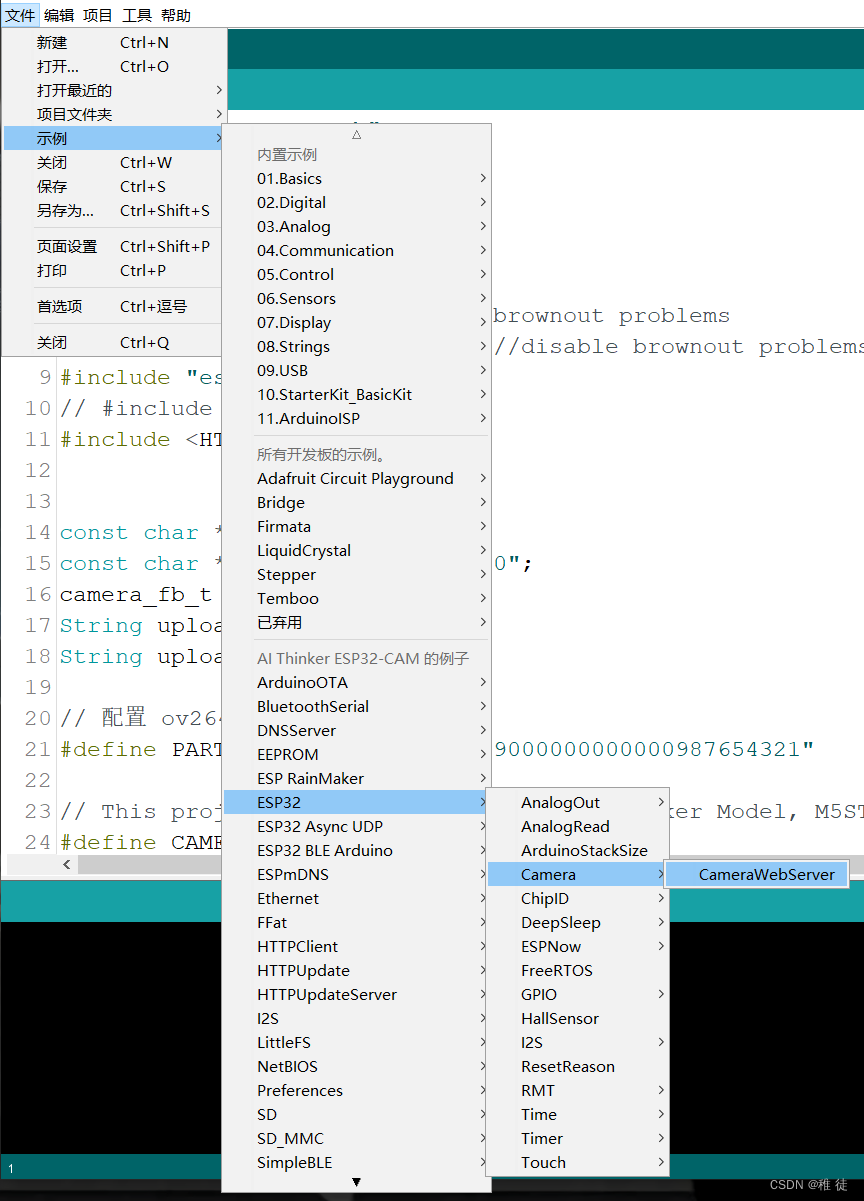The width and height of the screenshot is (864, 1201).
Task: Open Touch examples submenu
Action: (577, 1163)
